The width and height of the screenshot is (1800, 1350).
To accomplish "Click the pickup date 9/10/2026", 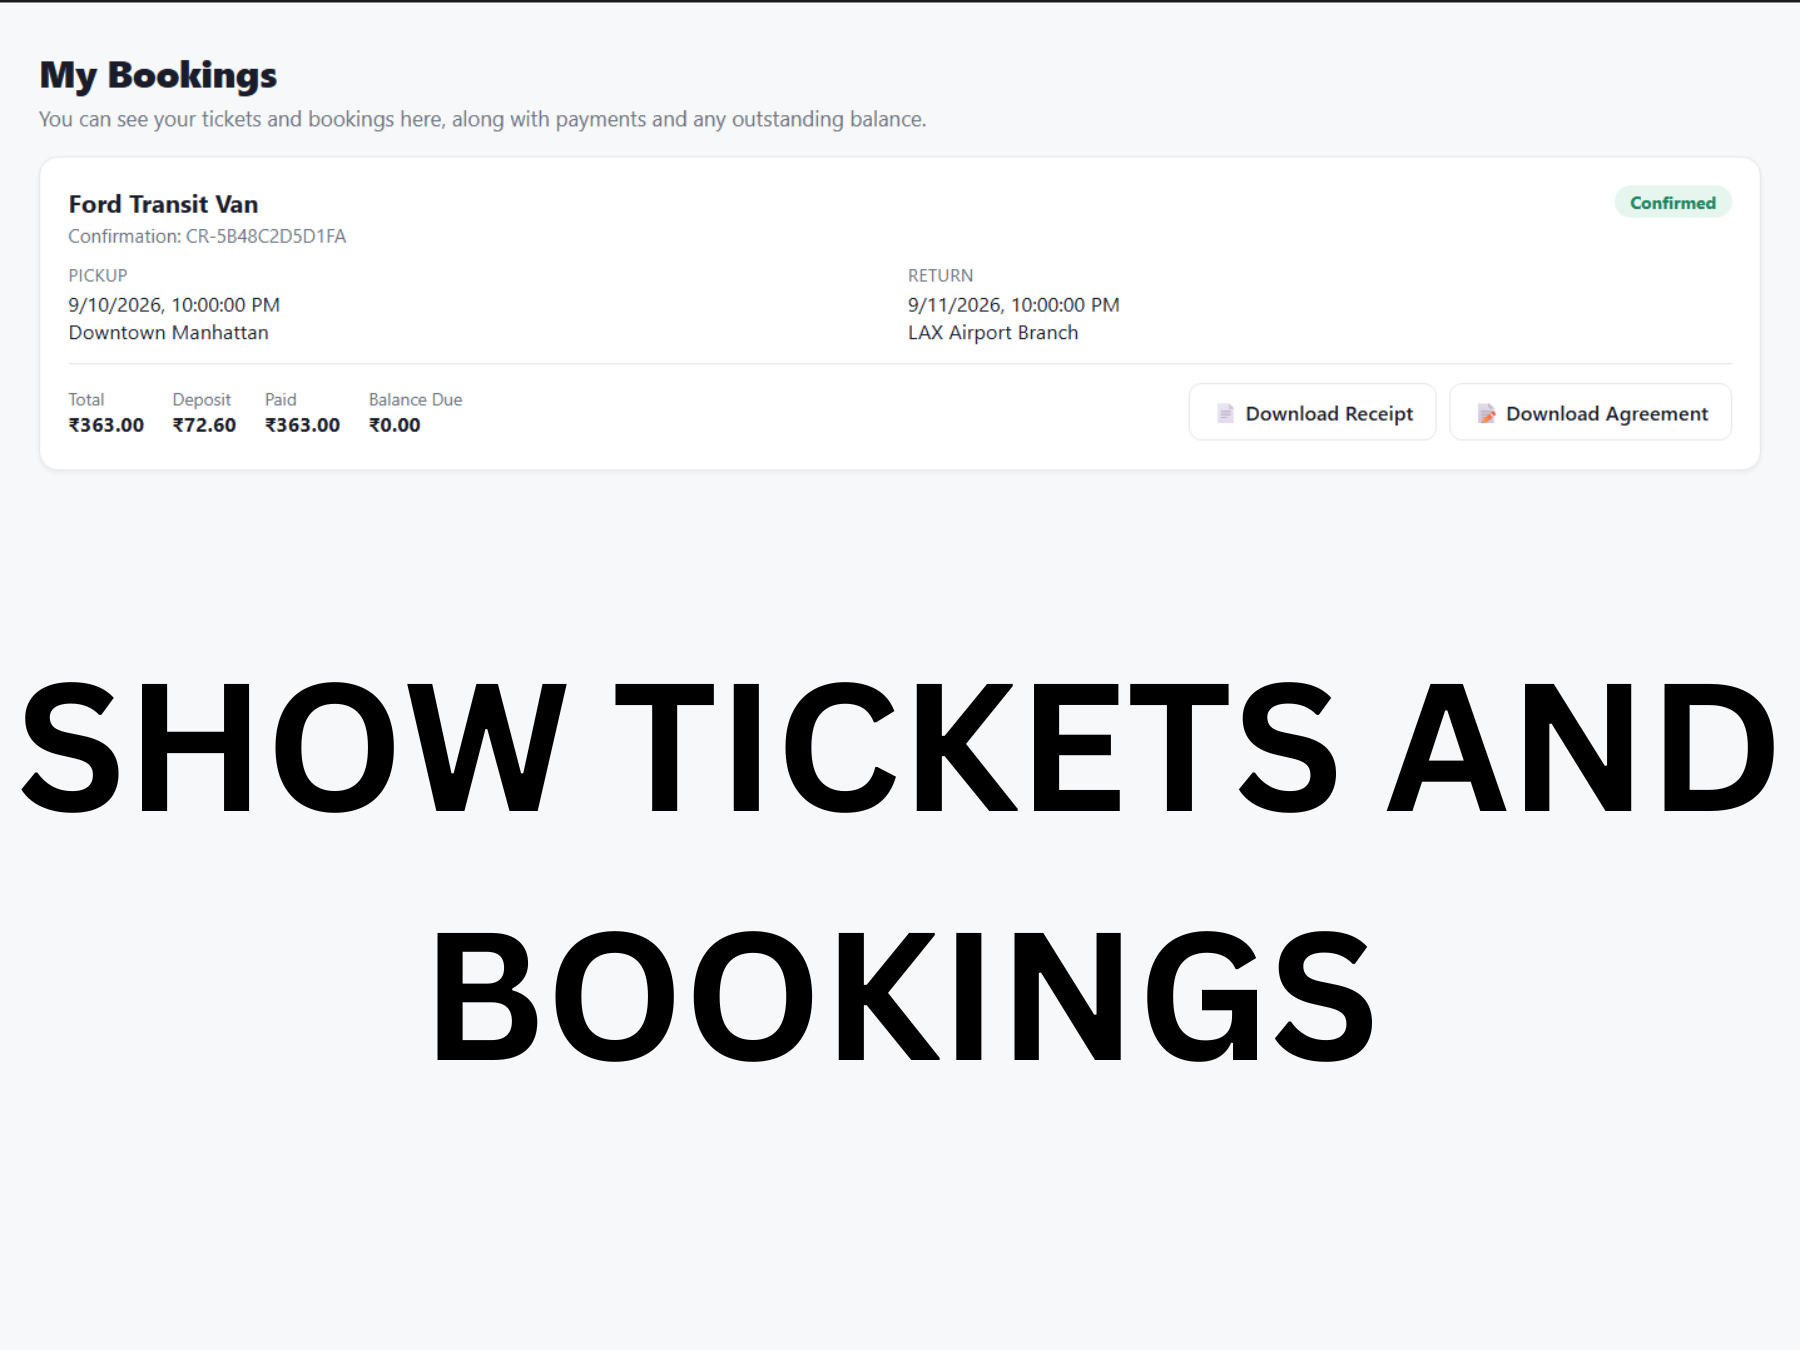I will (x=115, y=305).
